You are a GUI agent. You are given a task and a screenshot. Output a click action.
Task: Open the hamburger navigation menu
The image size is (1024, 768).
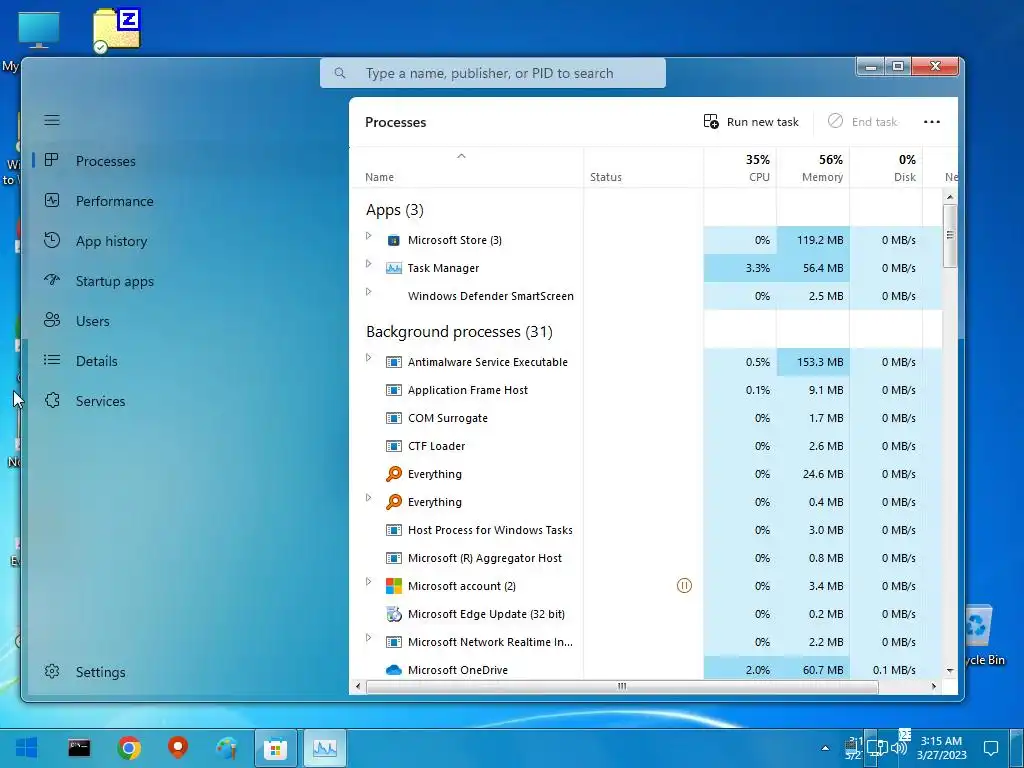pos(52,120)
